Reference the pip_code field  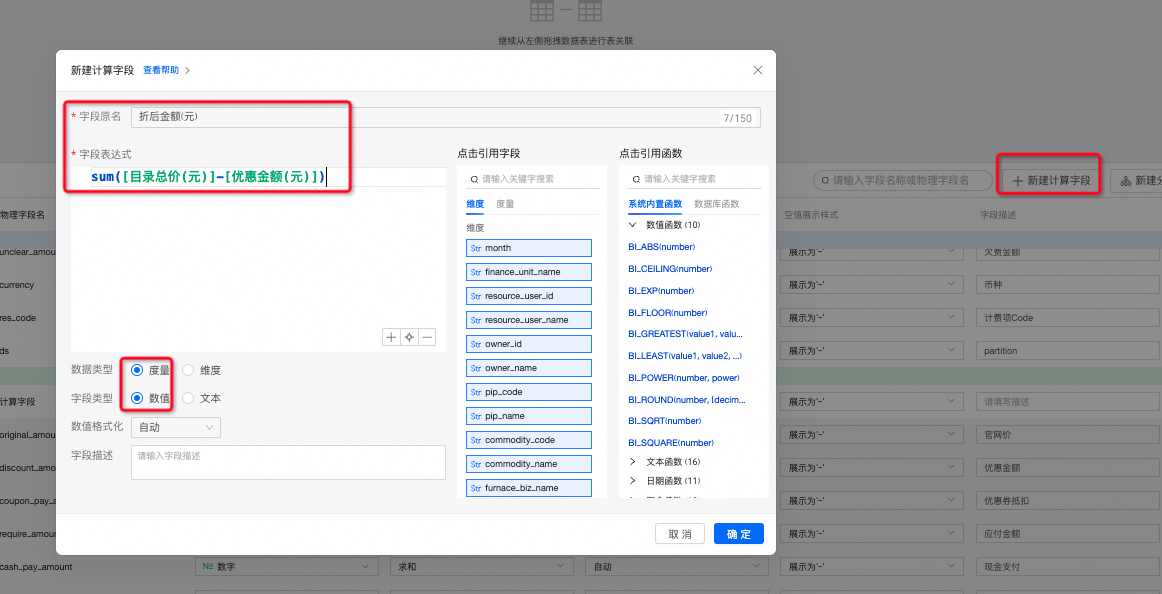coord(528,392)
